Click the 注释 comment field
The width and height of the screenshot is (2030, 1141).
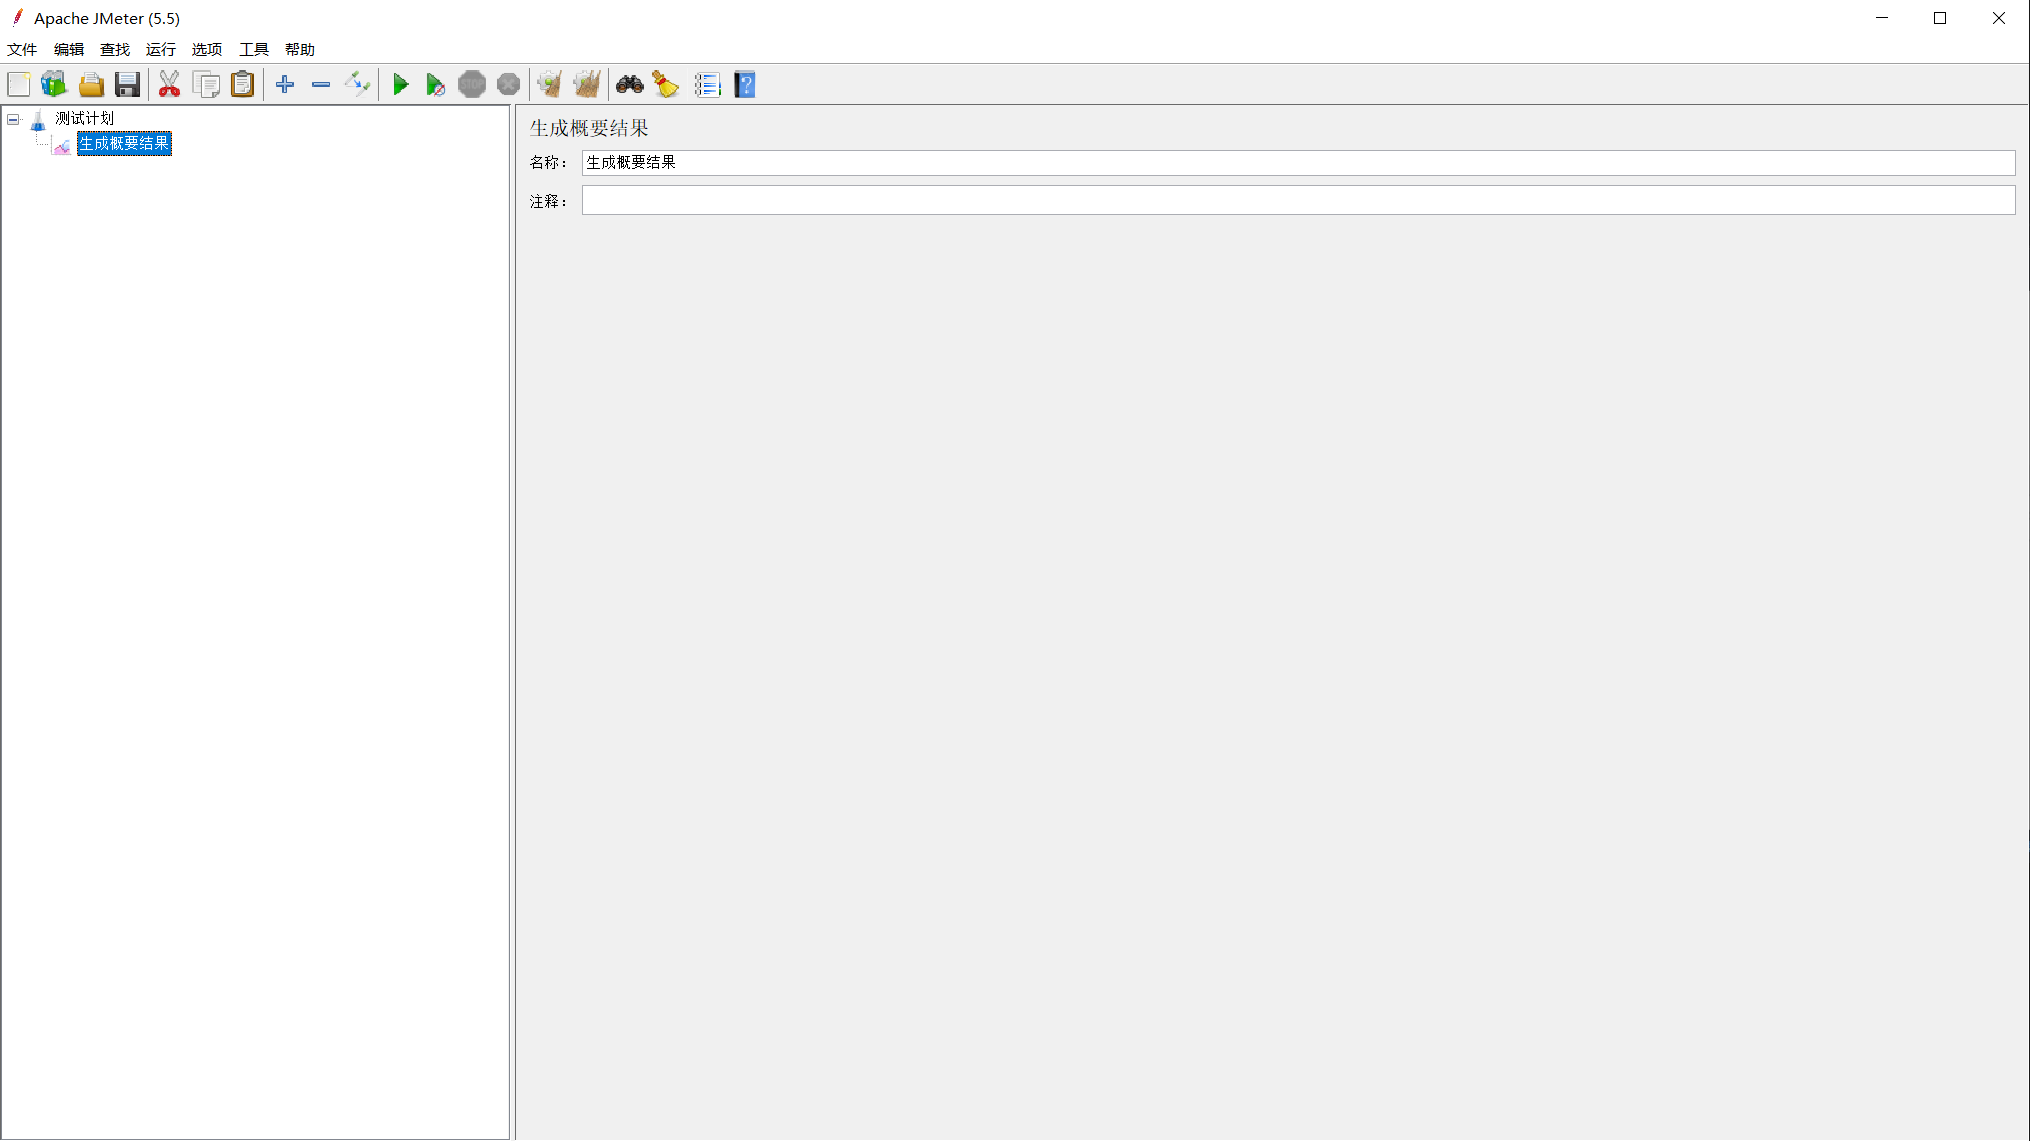point(1297,201)
